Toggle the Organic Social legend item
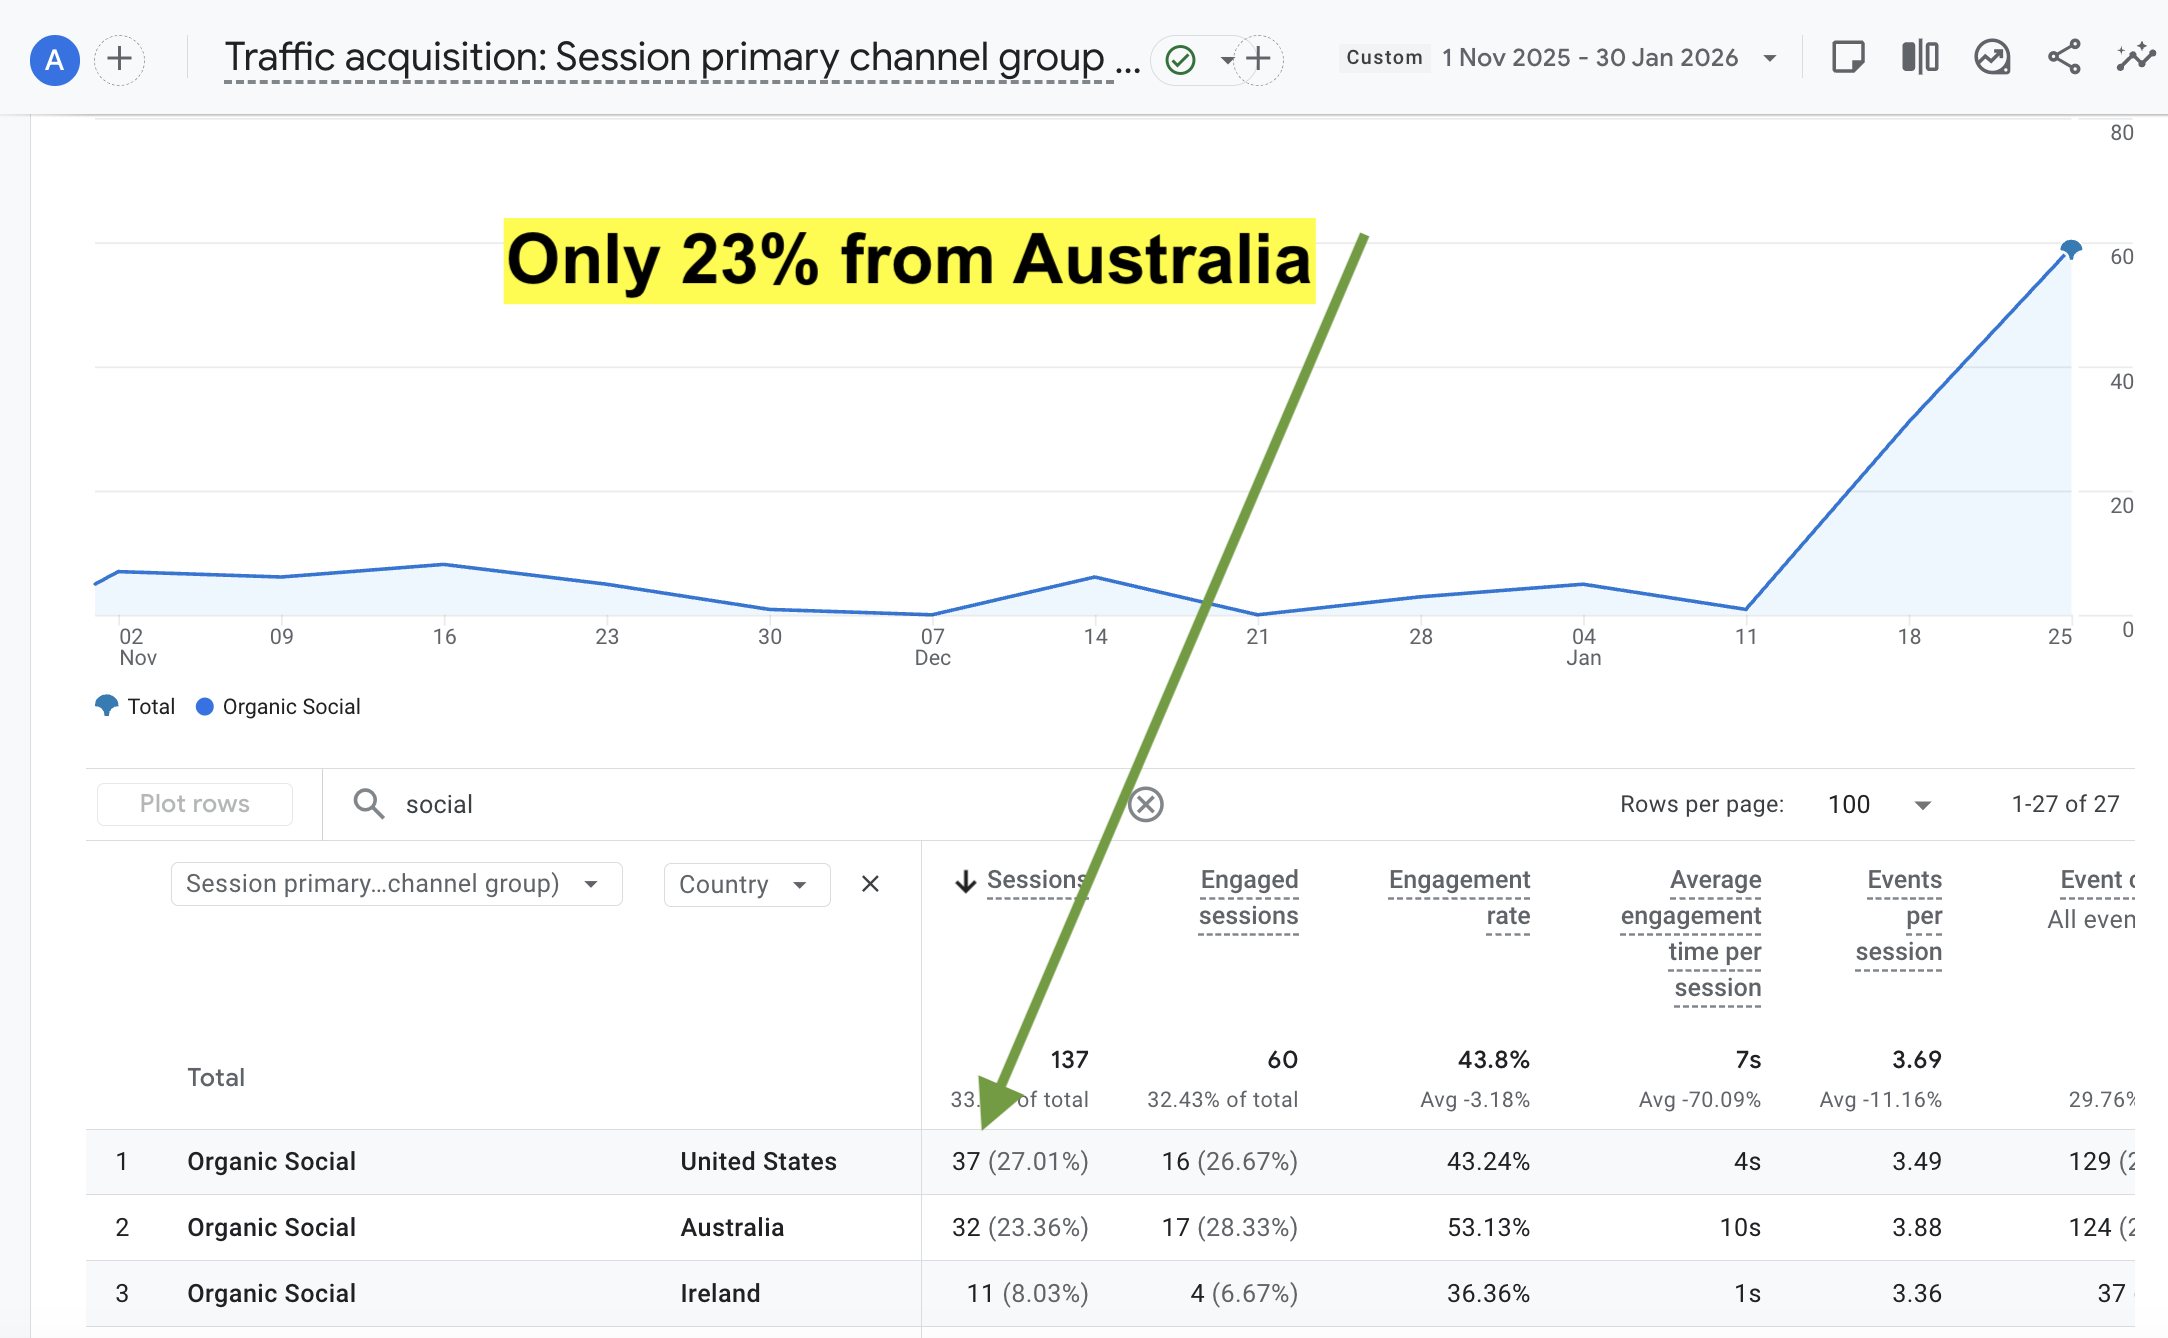The height and width of the screenshot is (1338, 2168). (278, 706)
